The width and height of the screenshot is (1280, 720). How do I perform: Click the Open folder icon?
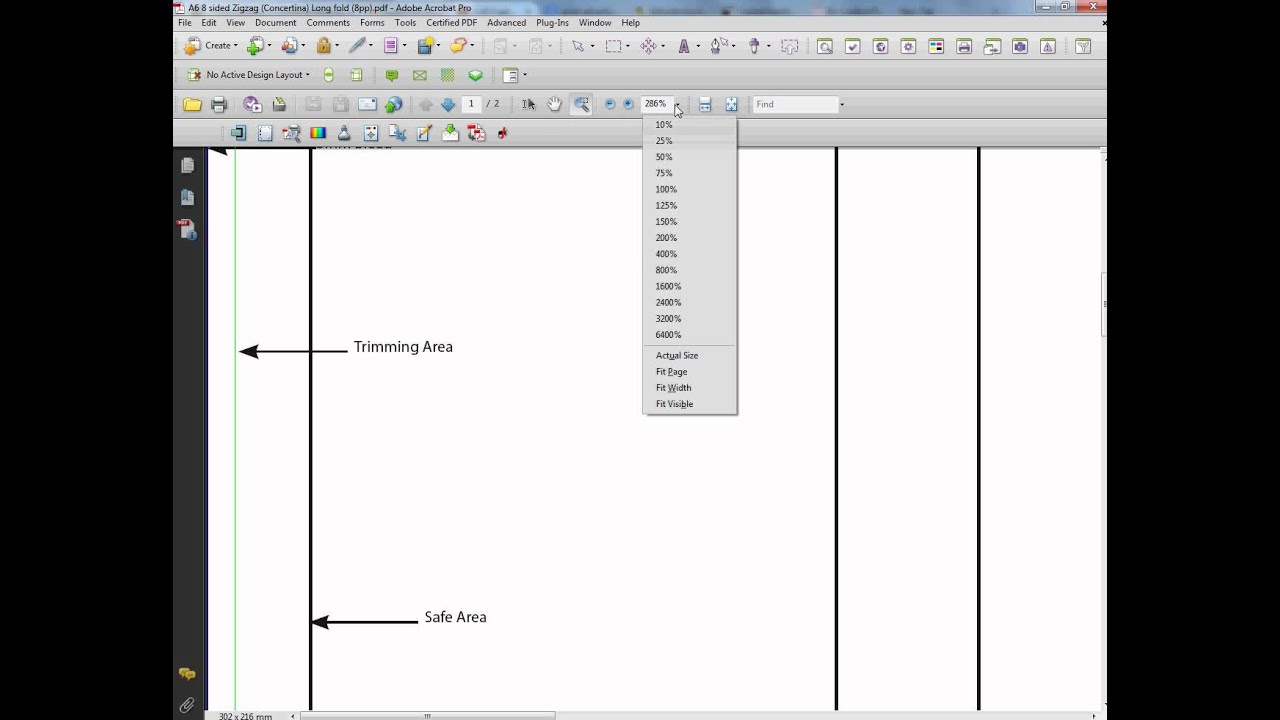coord(192,104)
